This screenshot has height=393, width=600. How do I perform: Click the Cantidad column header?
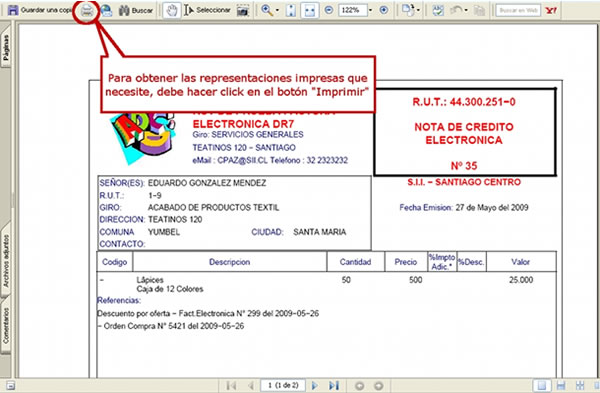pos(355,262)
